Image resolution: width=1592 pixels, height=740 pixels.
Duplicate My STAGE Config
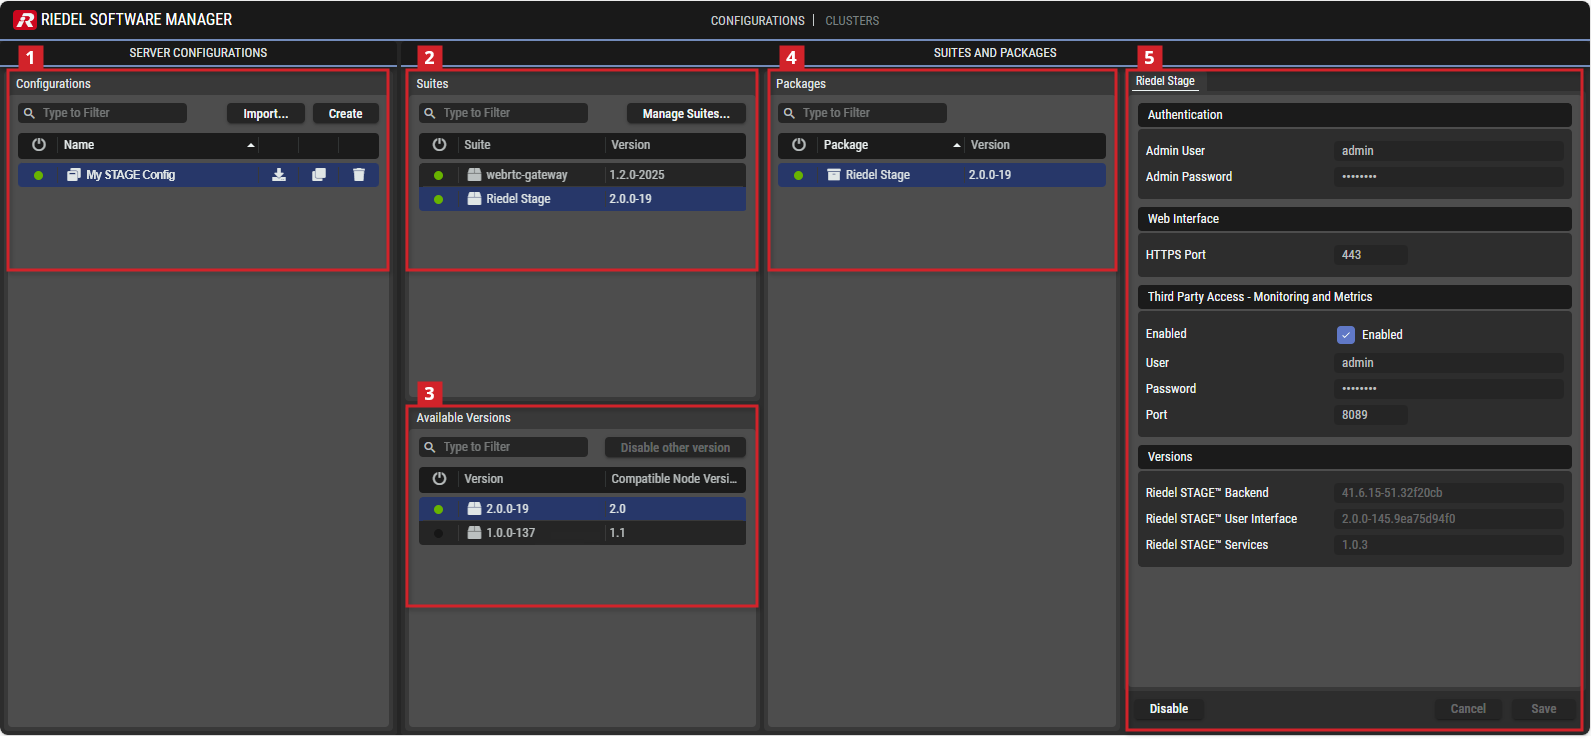[319, 175]
